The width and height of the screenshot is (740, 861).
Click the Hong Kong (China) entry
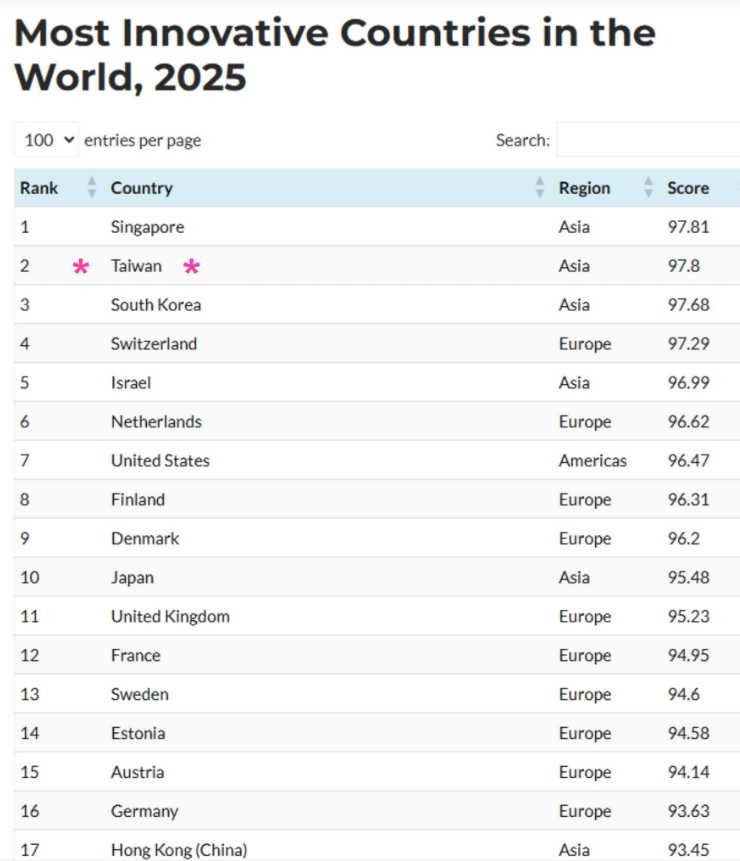(179, 850)
